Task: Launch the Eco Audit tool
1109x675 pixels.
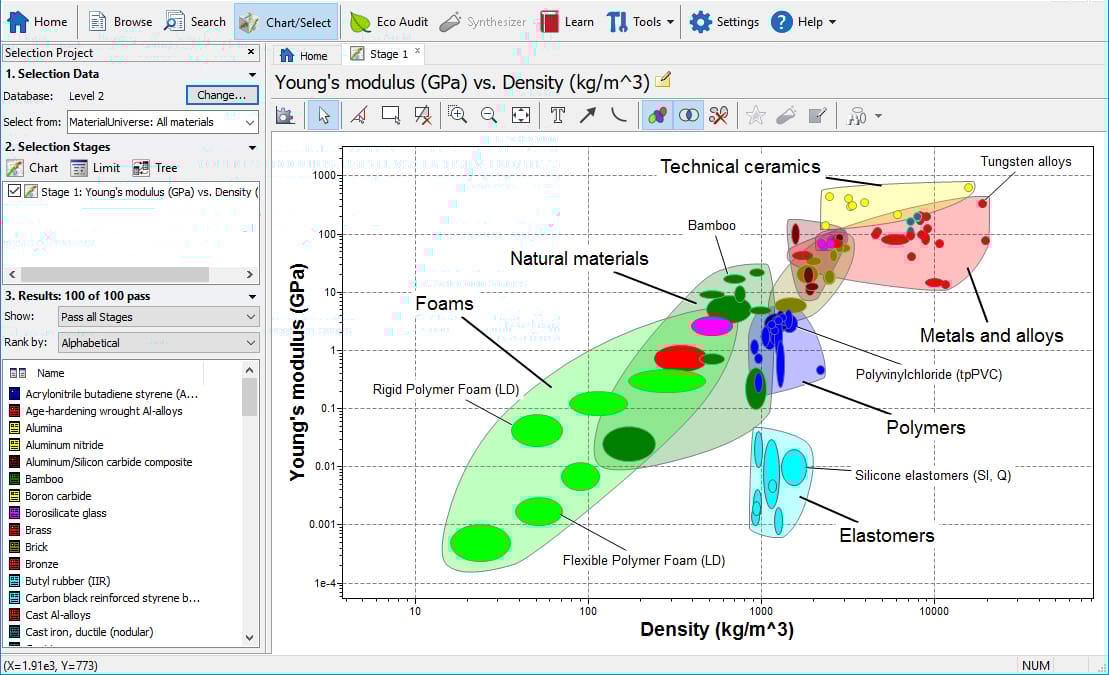Action: pos(388,22)
